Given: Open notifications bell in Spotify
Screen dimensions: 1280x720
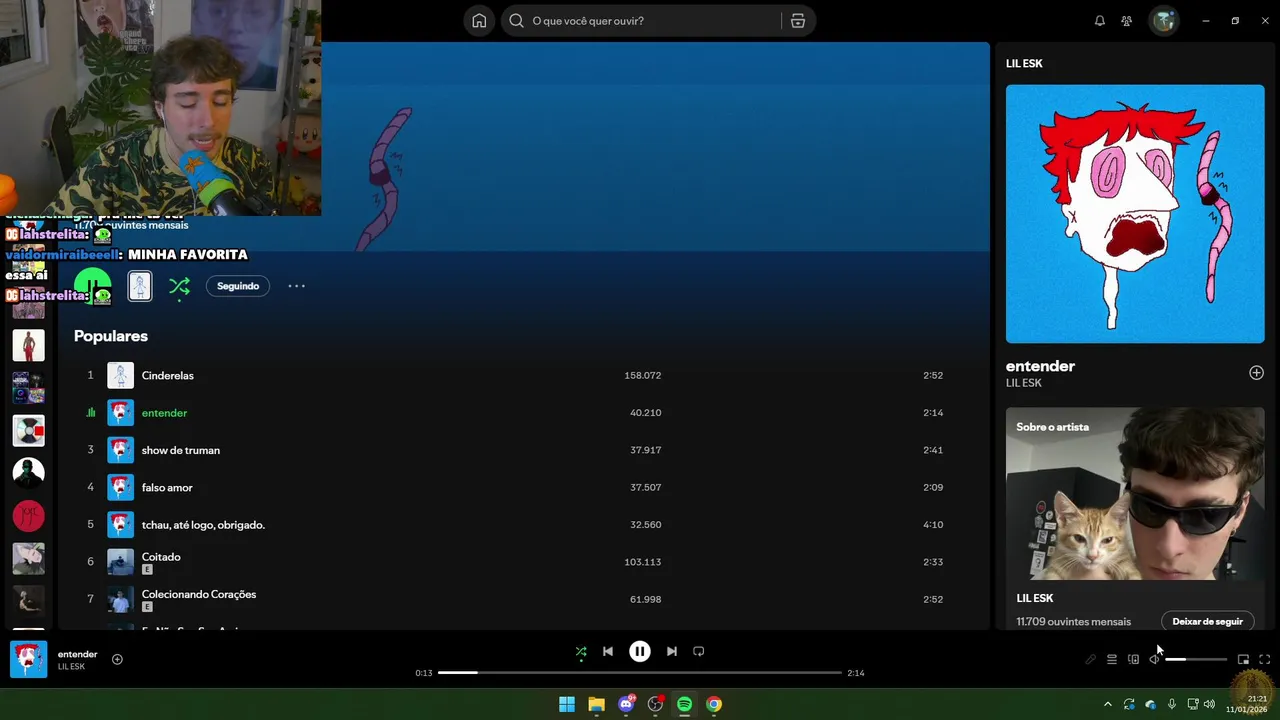Looking at the screenshot, I should click(x=1100, y=21).
